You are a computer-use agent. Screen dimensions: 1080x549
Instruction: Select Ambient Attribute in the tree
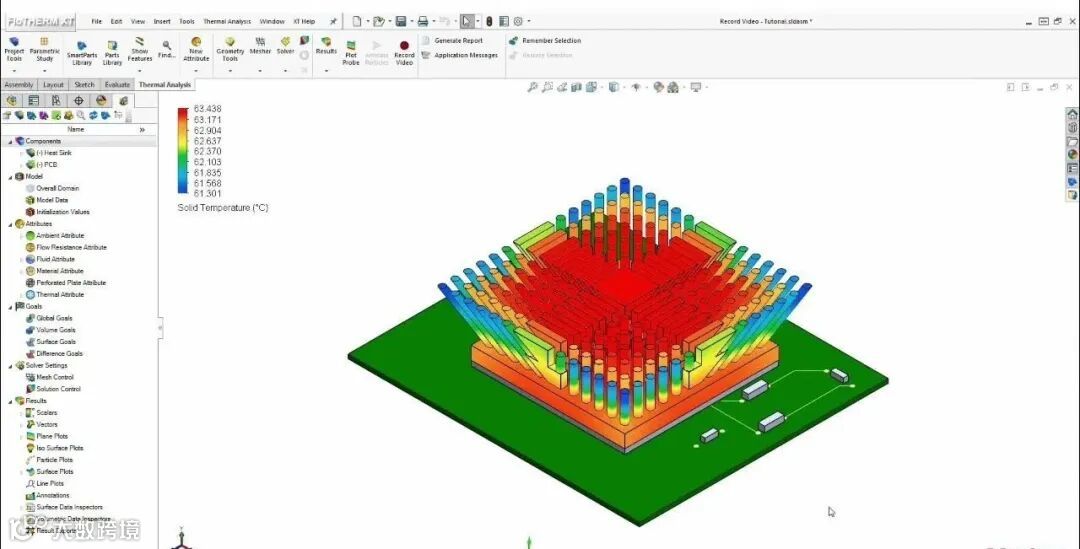point(55,236)
